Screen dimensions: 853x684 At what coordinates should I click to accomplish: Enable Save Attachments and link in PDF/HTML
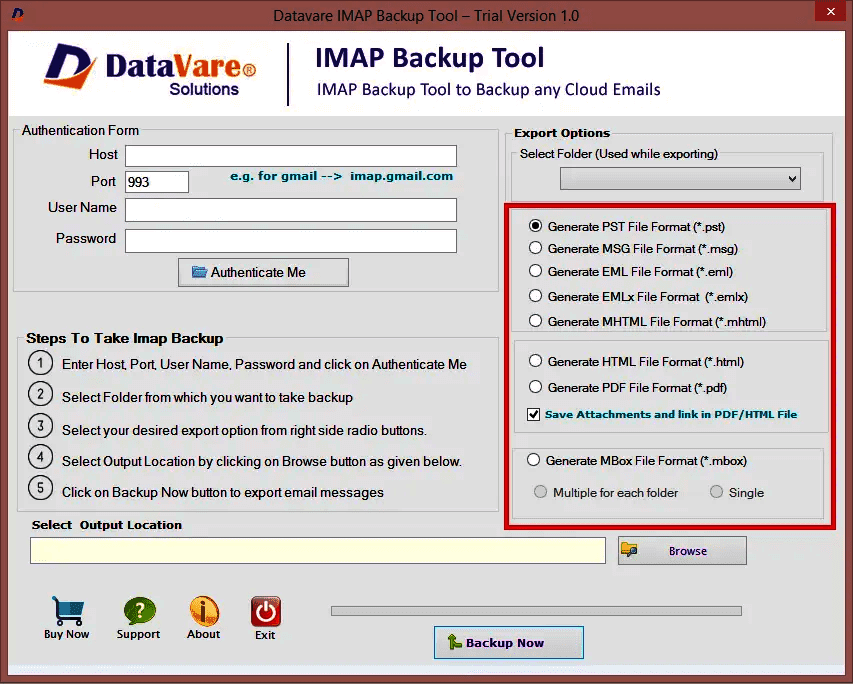click(x=536, y=415)
